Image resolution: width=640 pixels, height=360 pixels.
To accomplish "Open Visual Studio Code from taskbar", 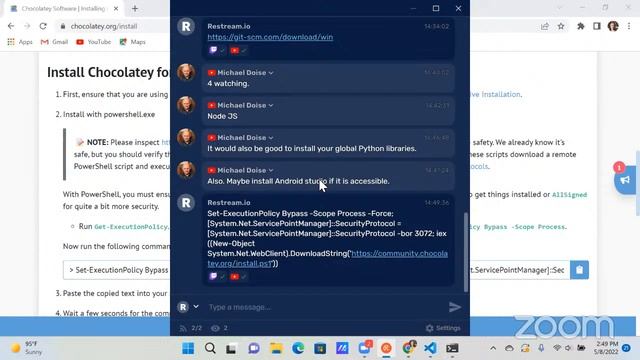I will point(430,348).
